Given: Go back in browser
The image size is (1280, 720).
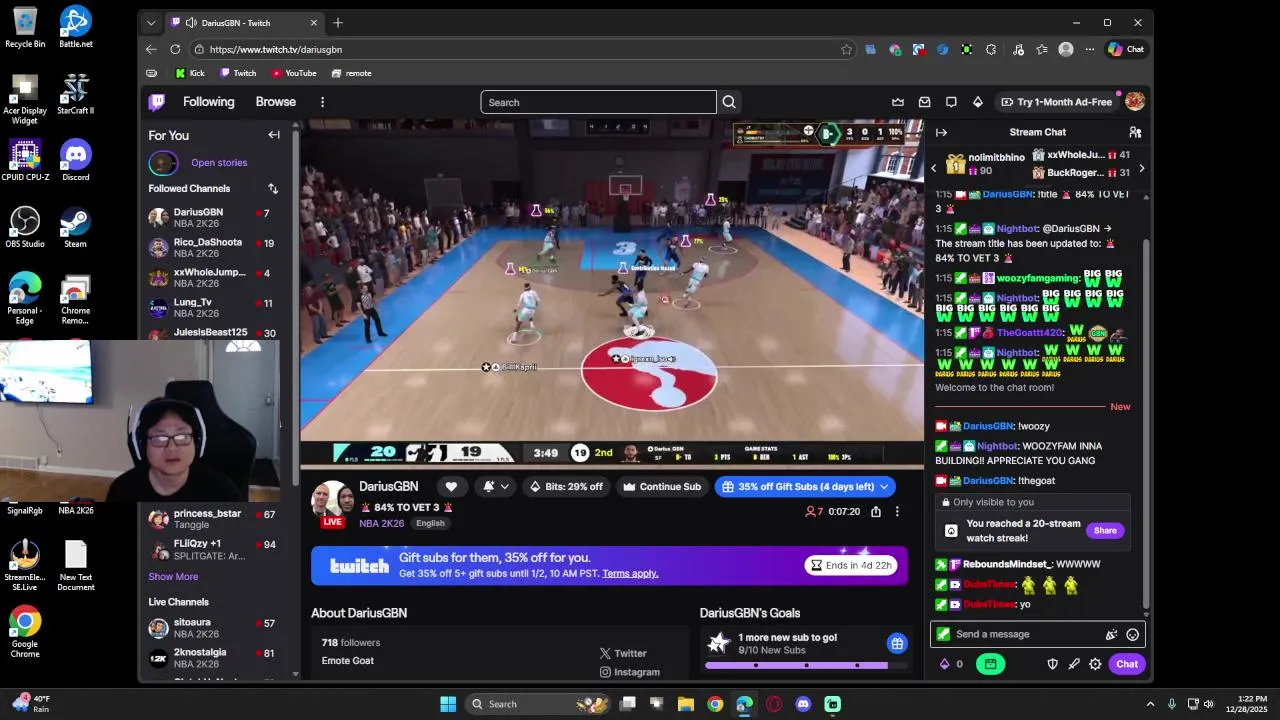Looking at the screenshot, I should [151, 49].
